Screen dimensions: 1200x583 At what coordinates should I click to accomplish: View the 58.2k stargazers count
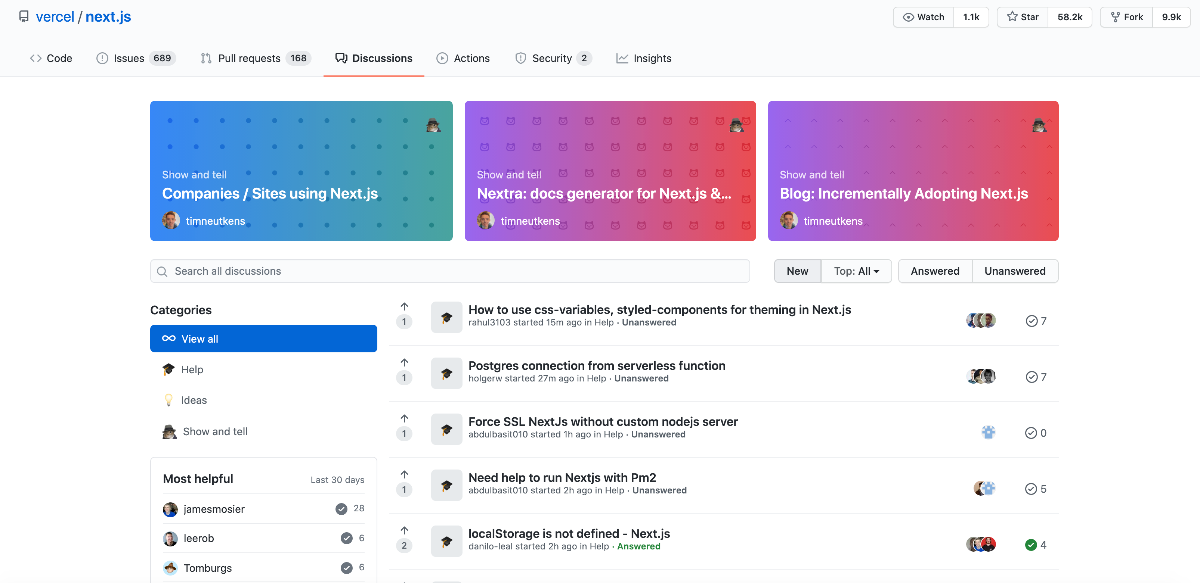1070,17
